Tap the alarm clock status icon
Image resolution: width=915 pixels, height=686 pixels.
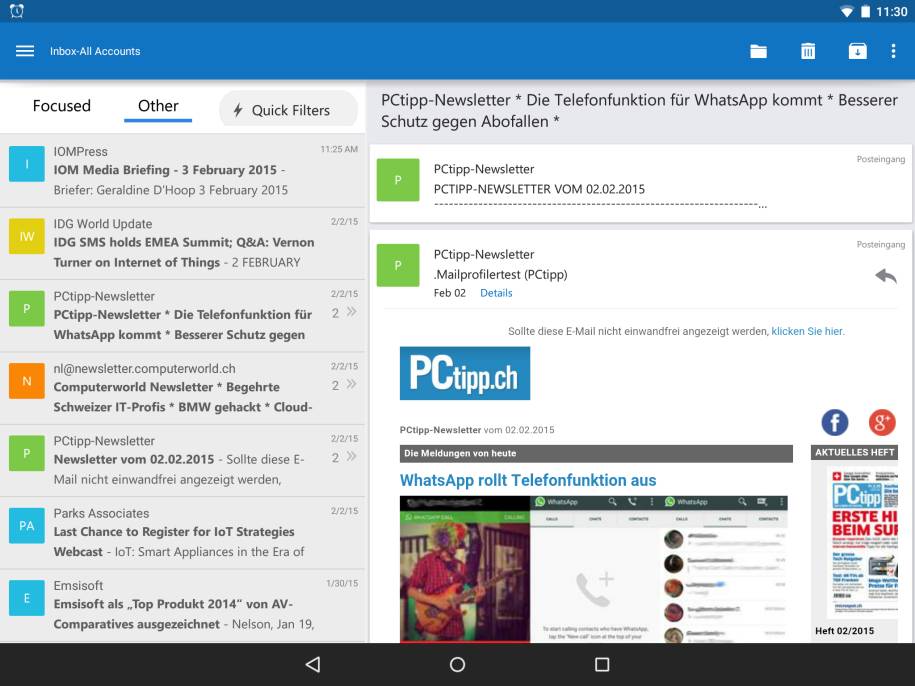tap(17, 11)
